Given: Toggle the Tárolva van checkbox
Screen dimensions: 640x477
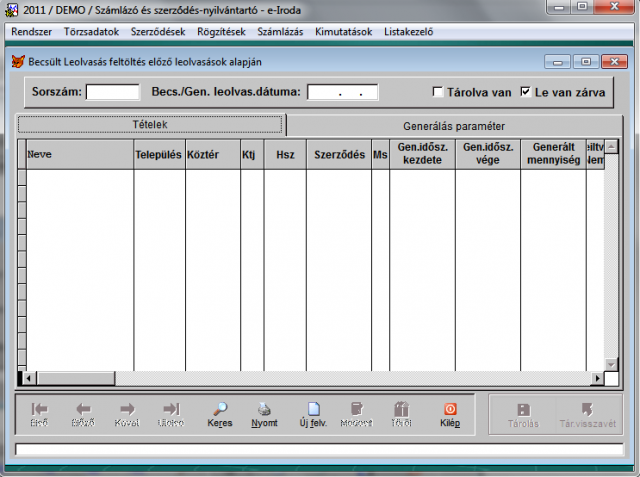Looking at the screenshot, I should [438, 92].
